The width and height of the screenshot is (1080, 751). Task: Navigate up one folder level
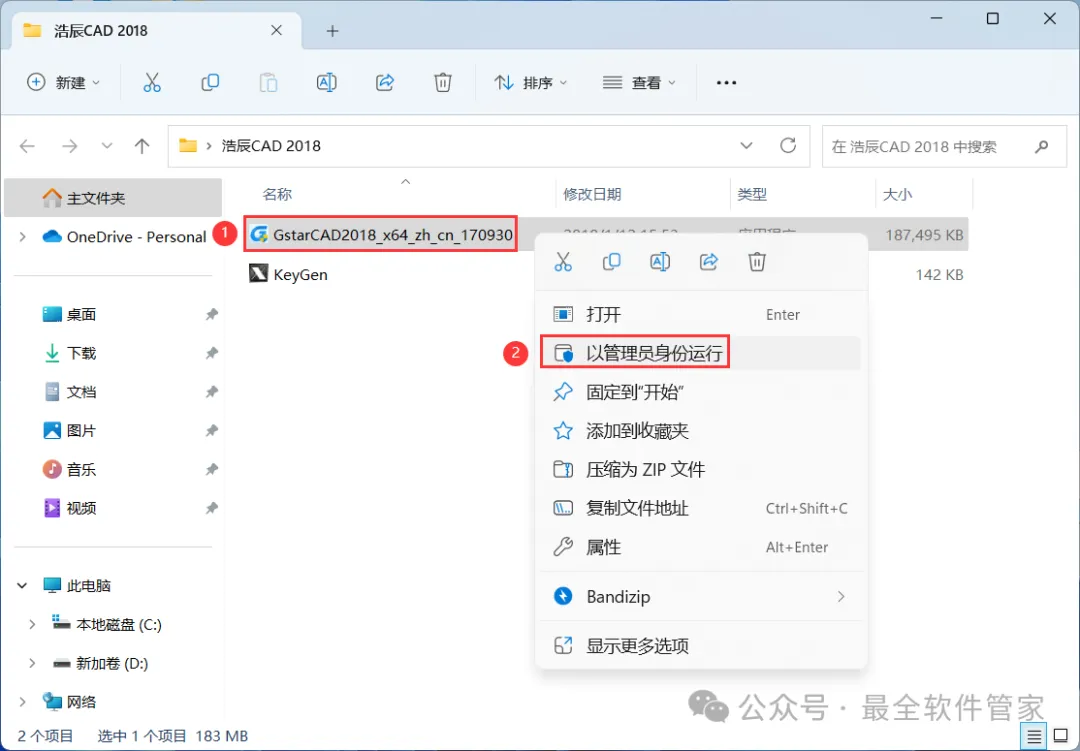pos(142,146)
